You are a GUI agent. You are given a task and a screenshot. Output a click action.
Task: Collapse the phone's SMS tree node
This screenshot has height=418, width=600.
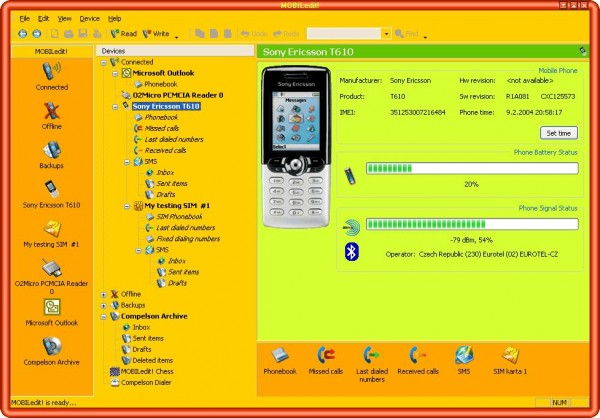(127, 162)
